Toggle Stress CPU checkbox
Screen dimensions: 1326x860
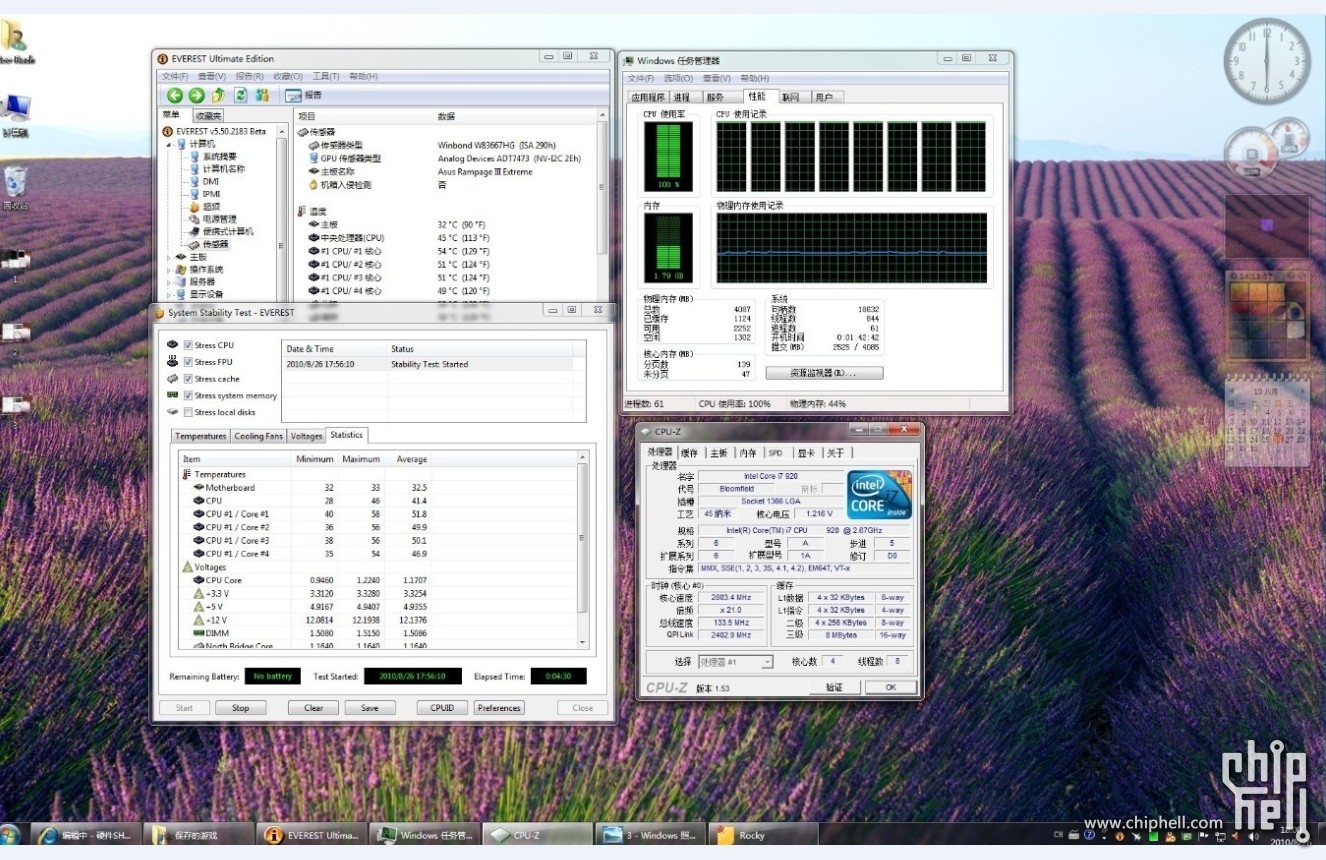[x=188, y=345]
